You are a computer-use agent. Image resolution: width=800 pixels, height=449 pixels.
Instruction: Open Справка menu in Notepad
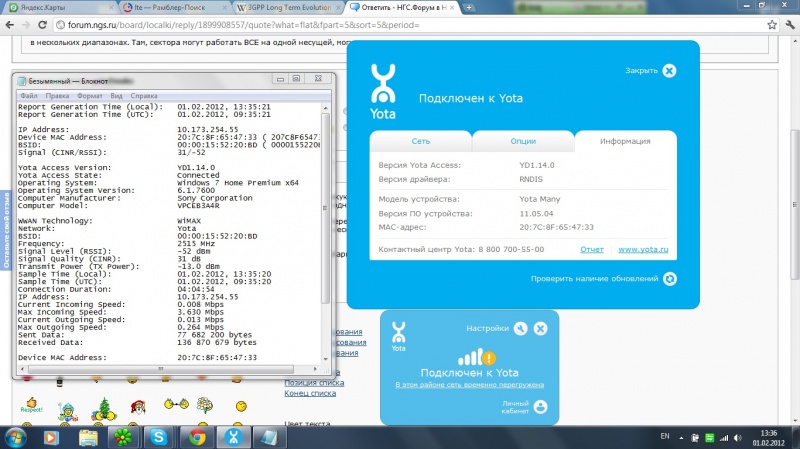144,95
